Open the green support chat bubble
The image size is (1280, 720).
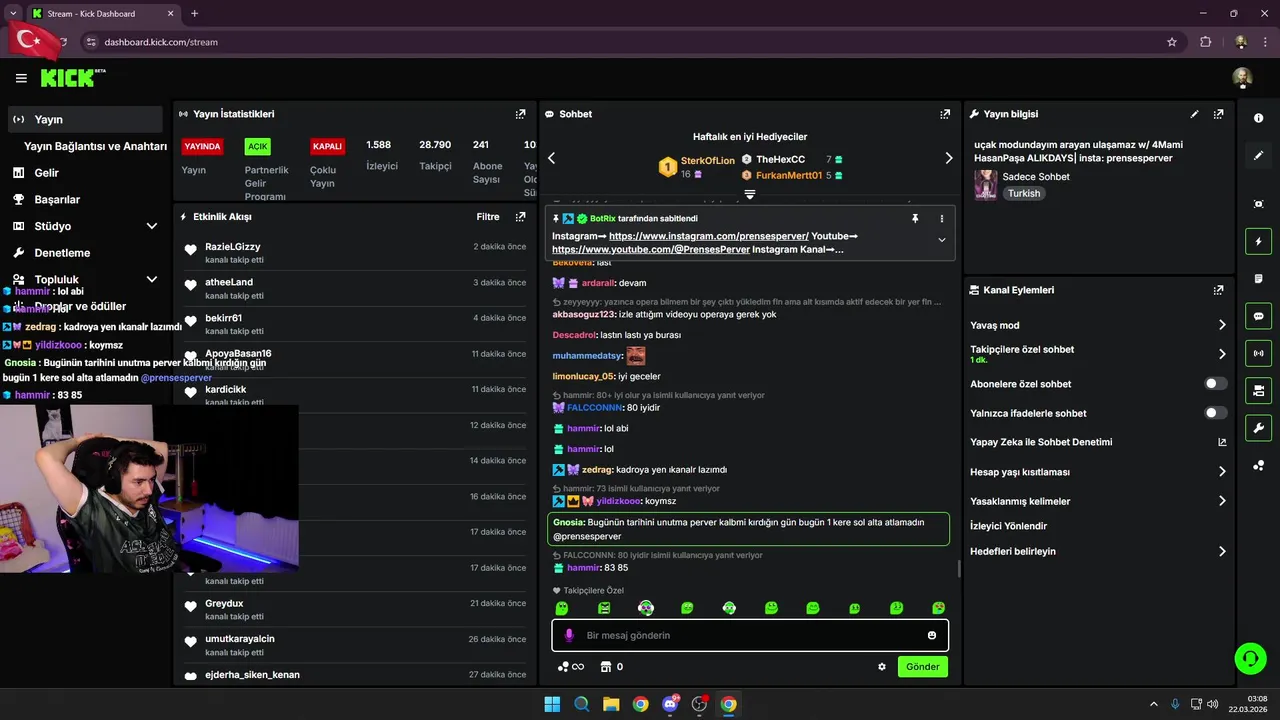(x=1250, y=658)
